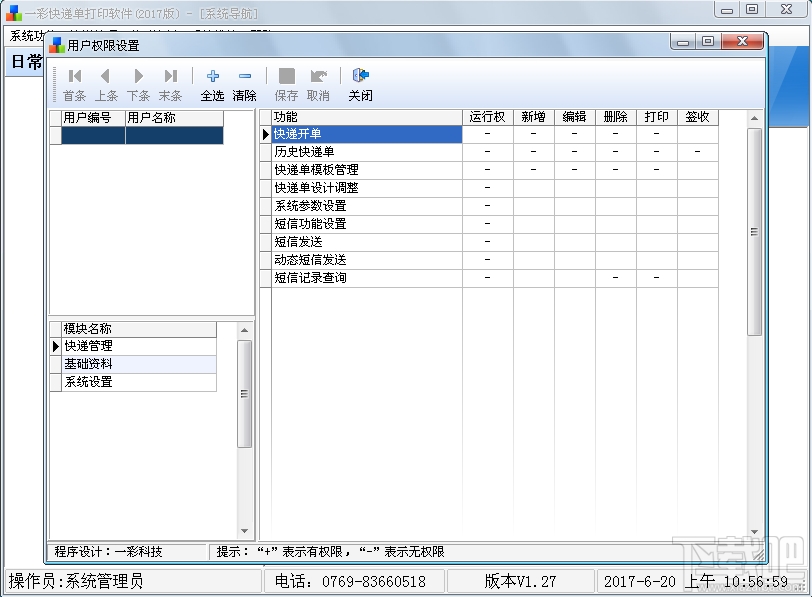The height and width of the screenshot is (597, 812).
Task: Select the 动态短信发送 function row
Action: [367, 260]
